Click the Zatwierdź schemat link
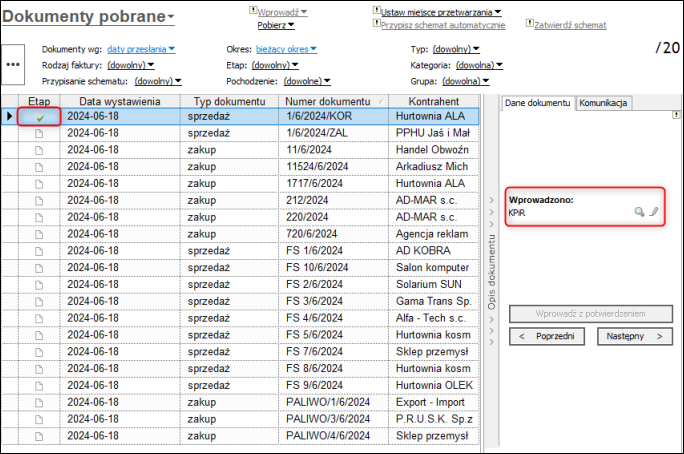Viewport: 684px width, 454px height. coord(570,25)
